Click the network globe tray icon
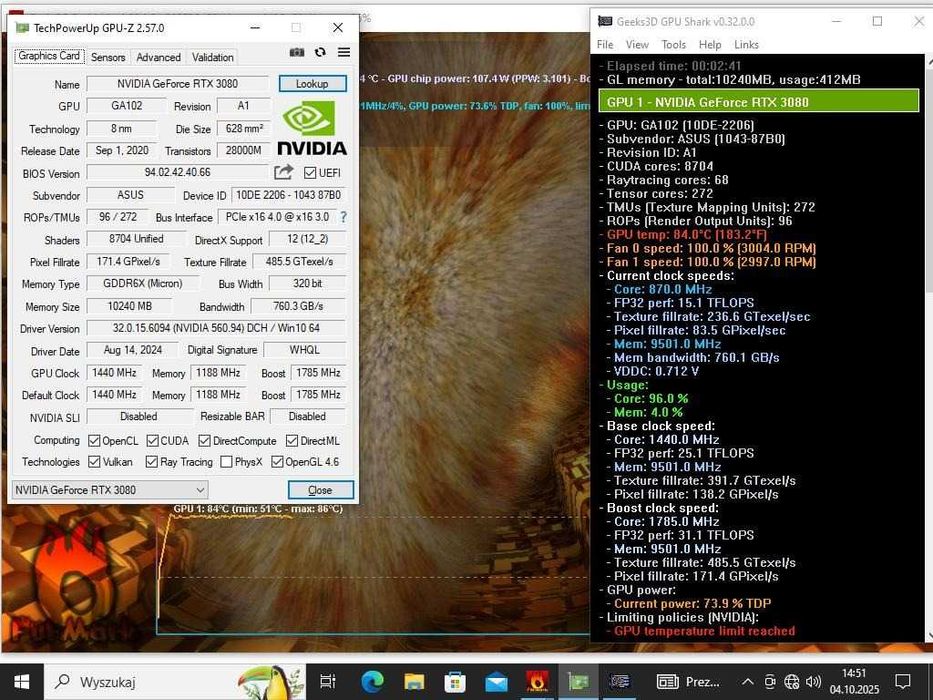Screen dimensions: 933x700 coord(791,682)
